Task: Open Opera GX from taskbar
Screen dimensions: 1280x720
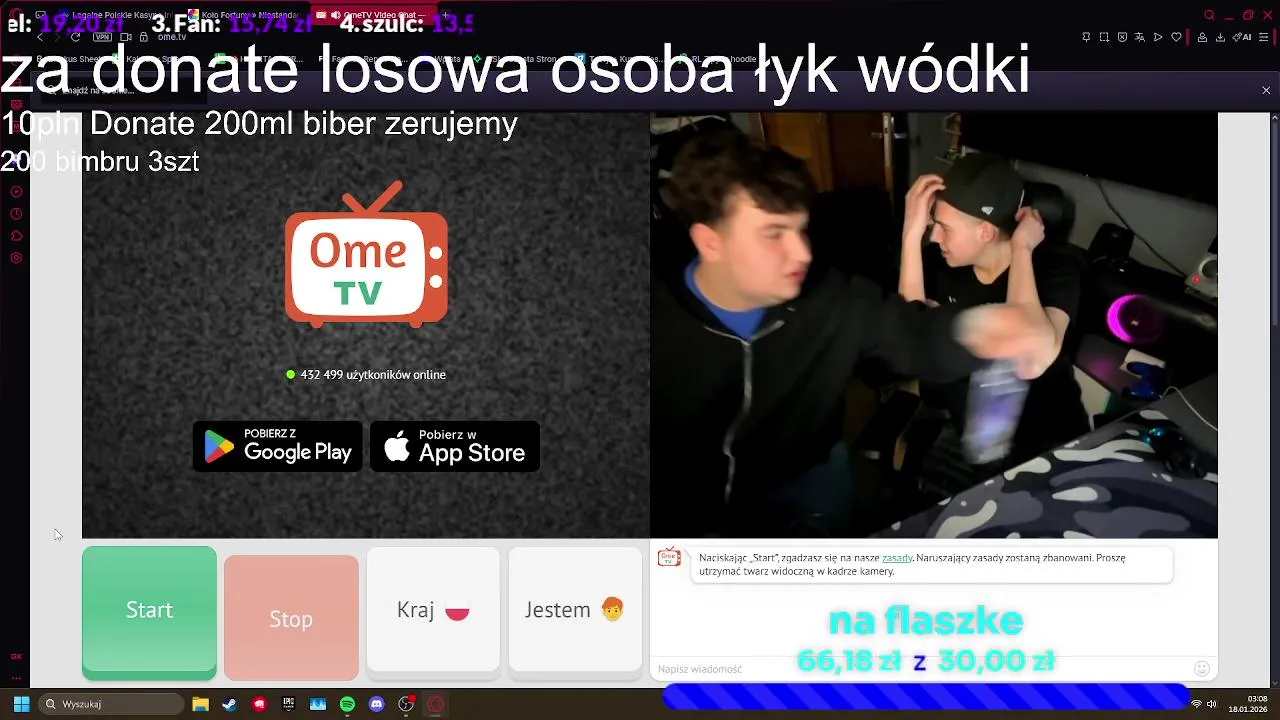Action: [x=435, y=704]
